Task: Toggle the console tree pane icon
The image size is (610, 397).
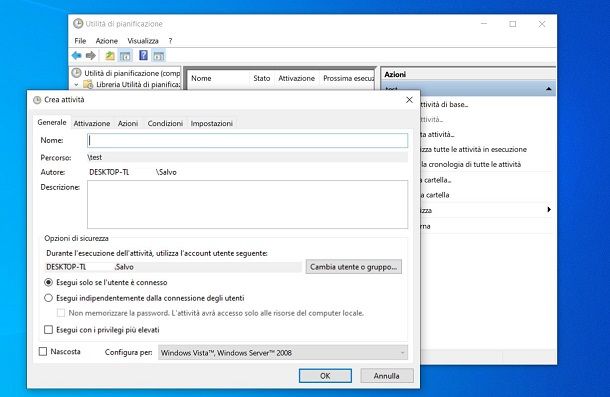Action: coord(125,56)
